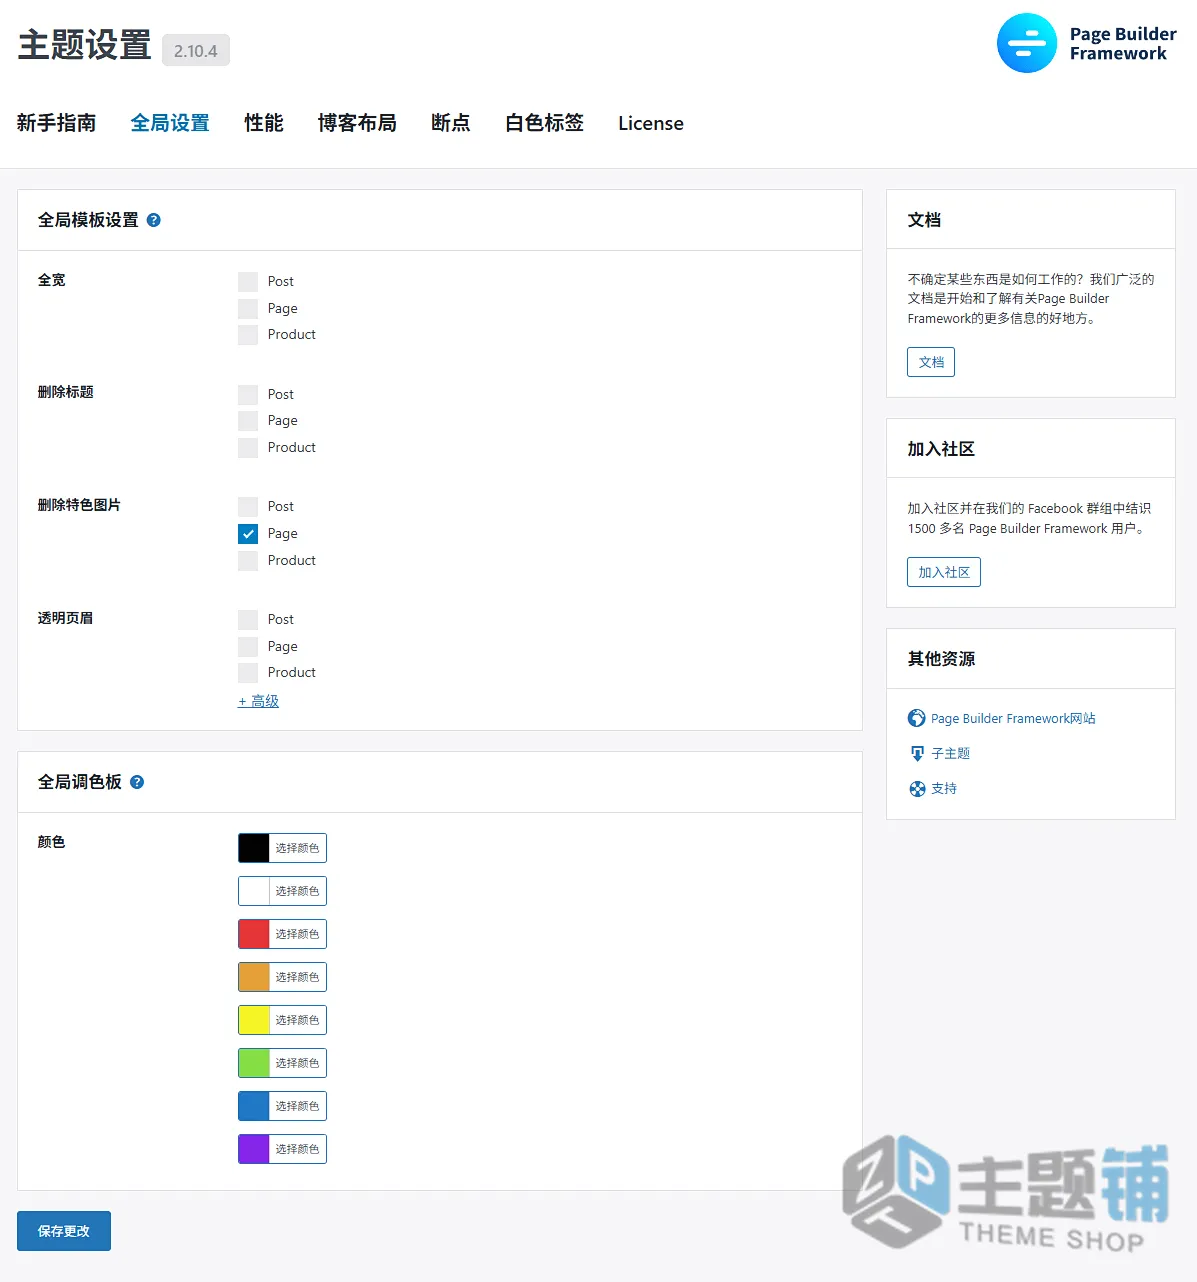The height and width of the screenshot is (1282, 1197).
Task: Open the 性能 tab
Action: tap(264, 123)
